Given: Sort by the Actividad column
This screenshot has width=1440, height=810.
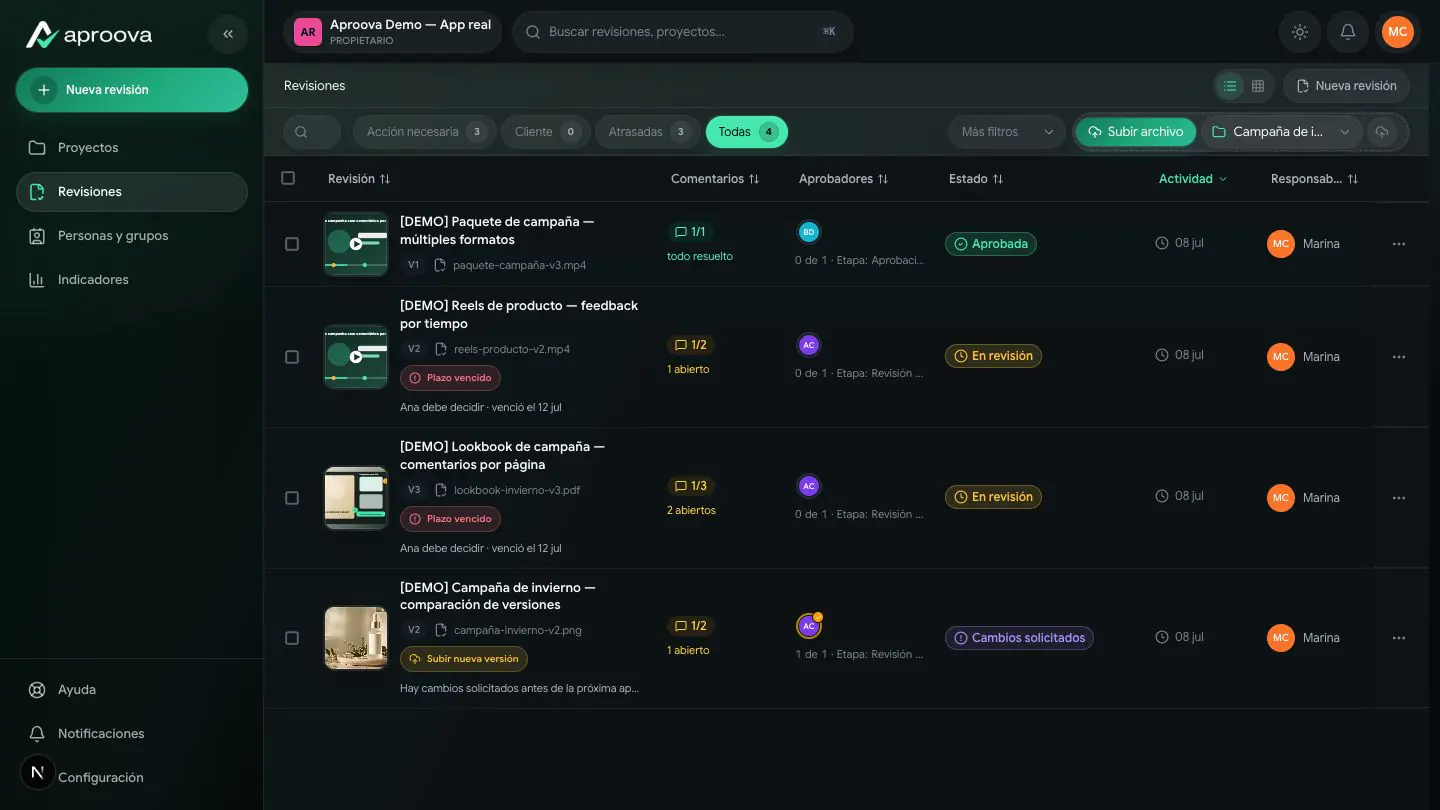Looking at the screenshot, I should pos(1193,179).
